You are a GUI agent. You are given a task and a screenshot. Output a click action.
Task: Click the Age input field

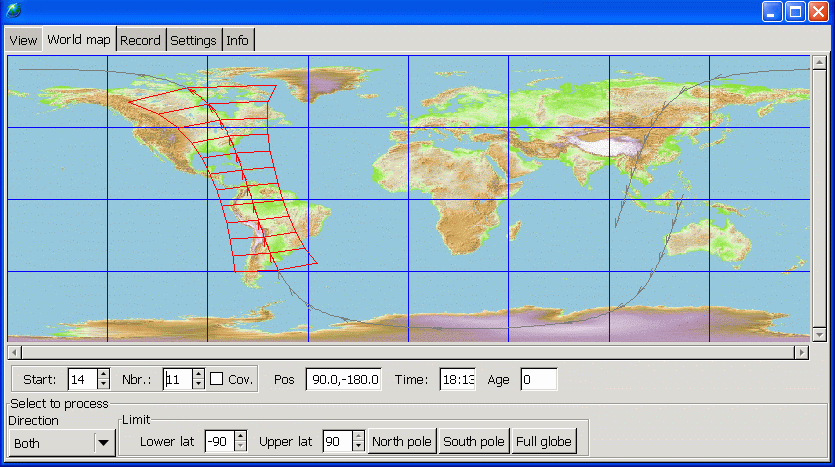click(x=538, y=380)
